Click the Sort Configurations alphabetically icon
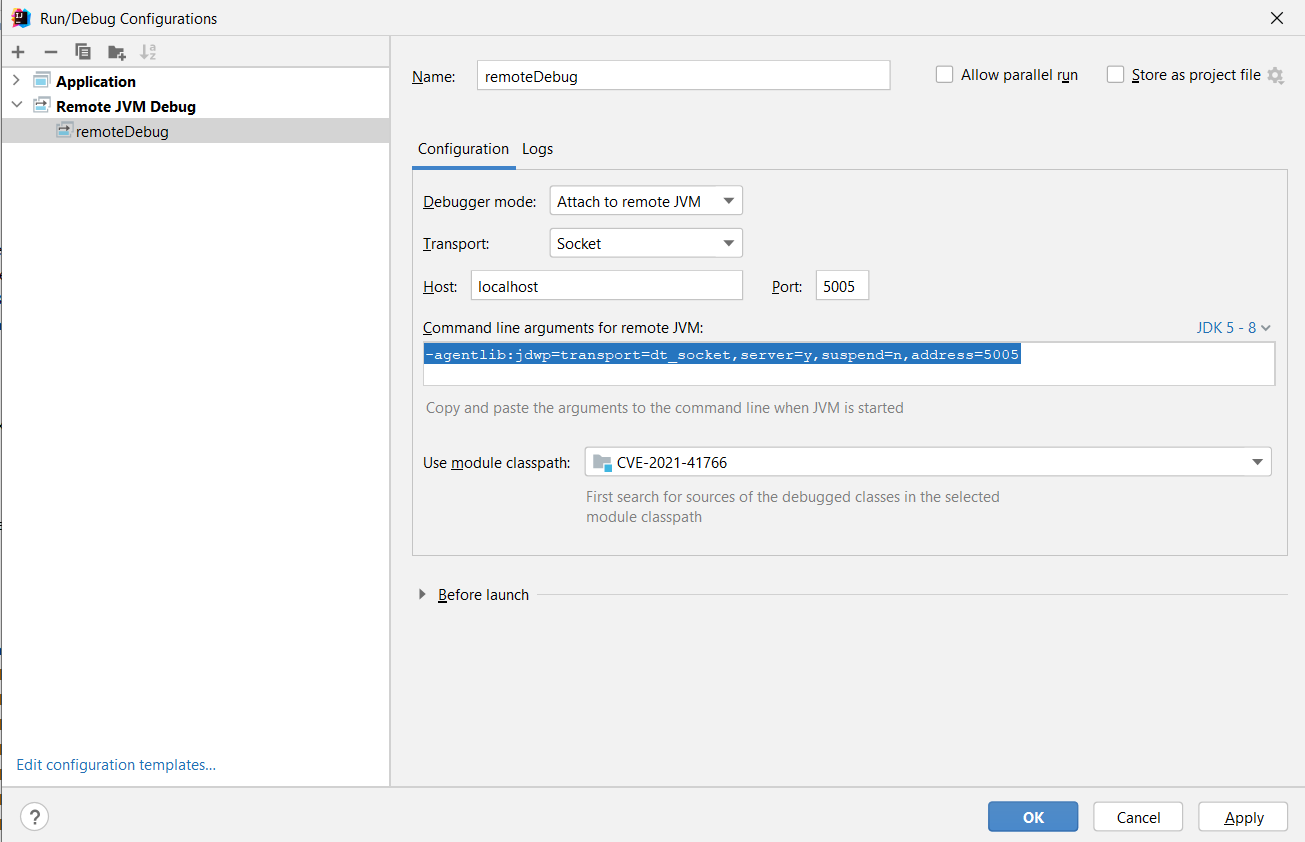Viewport: 1305px width, 842px height. click(x=148, y=52)
